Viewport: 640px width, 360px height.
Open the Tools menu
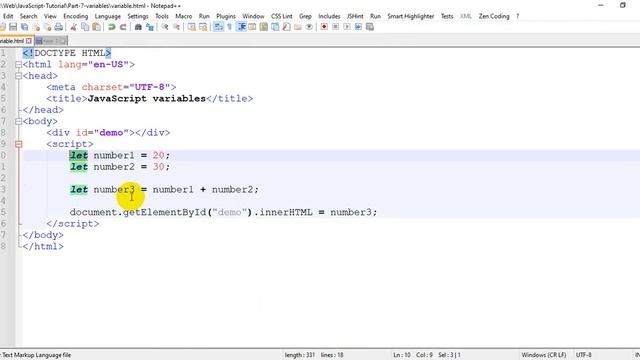(x=162, y=16)
